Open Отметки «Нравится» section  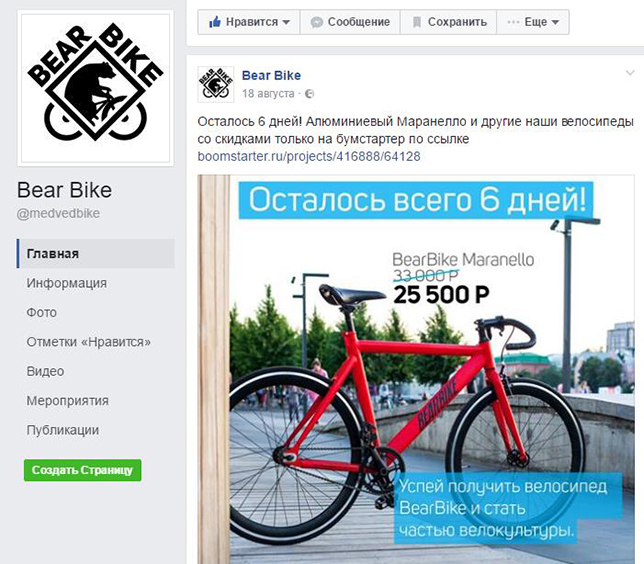[89, 342]
